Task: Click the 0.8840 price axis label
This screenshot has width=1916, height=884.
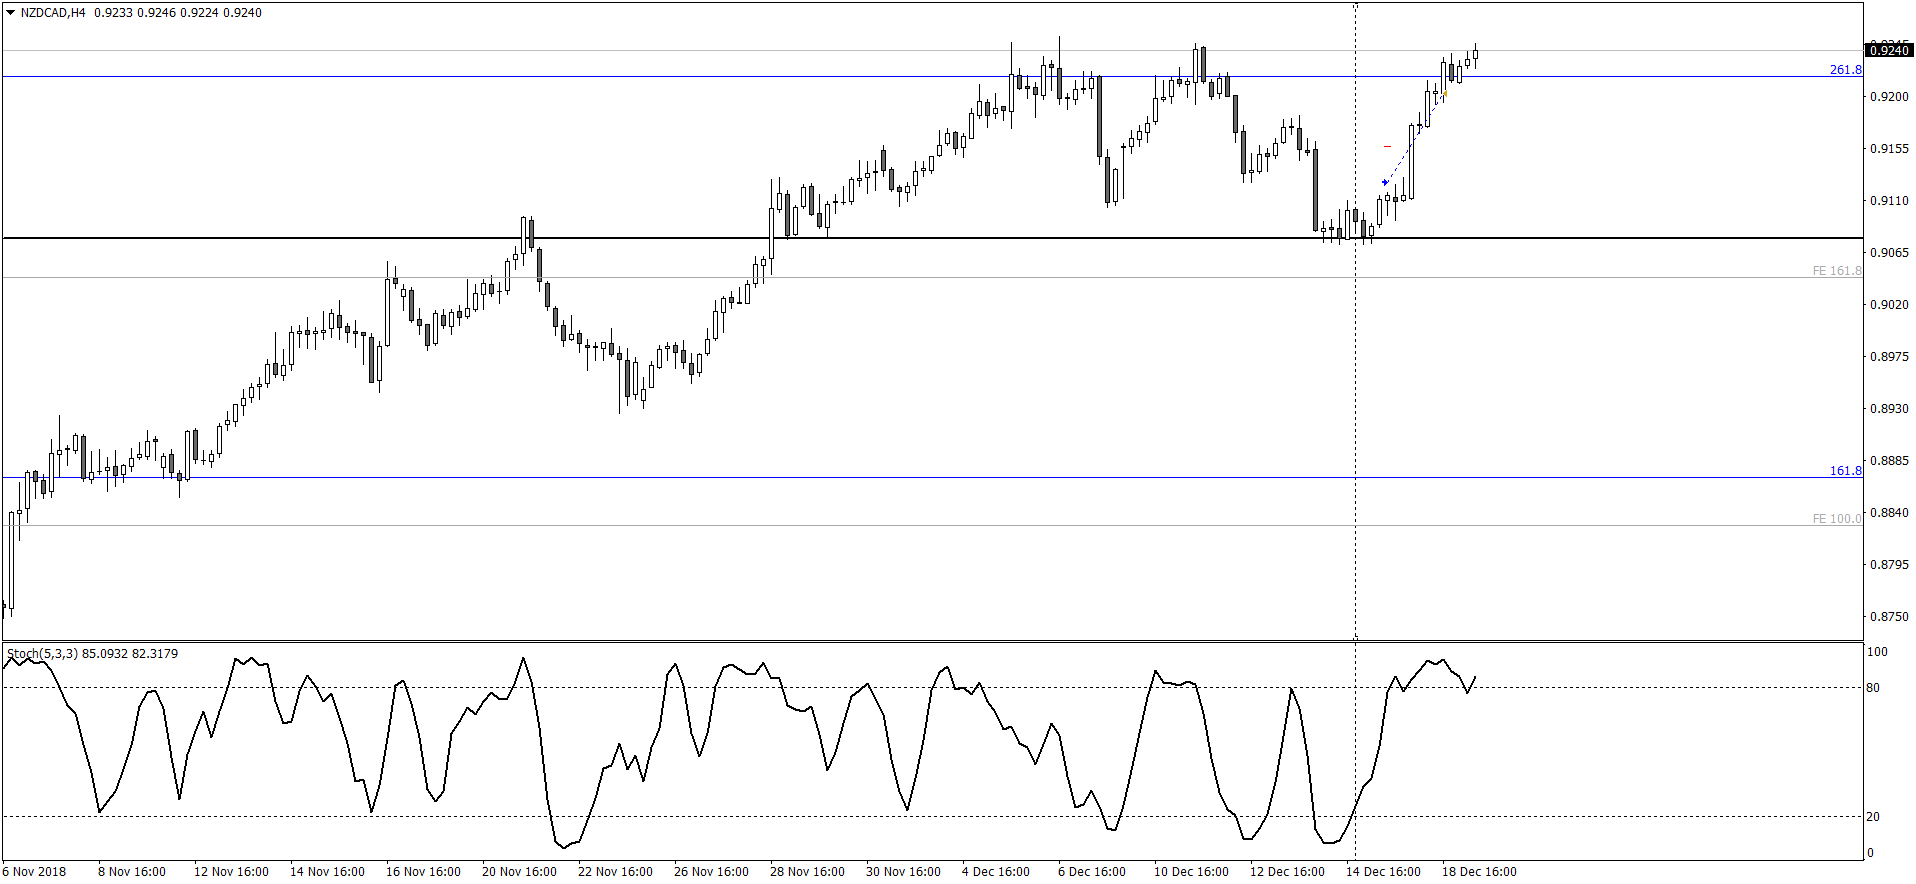Action: pos(1889,513)
